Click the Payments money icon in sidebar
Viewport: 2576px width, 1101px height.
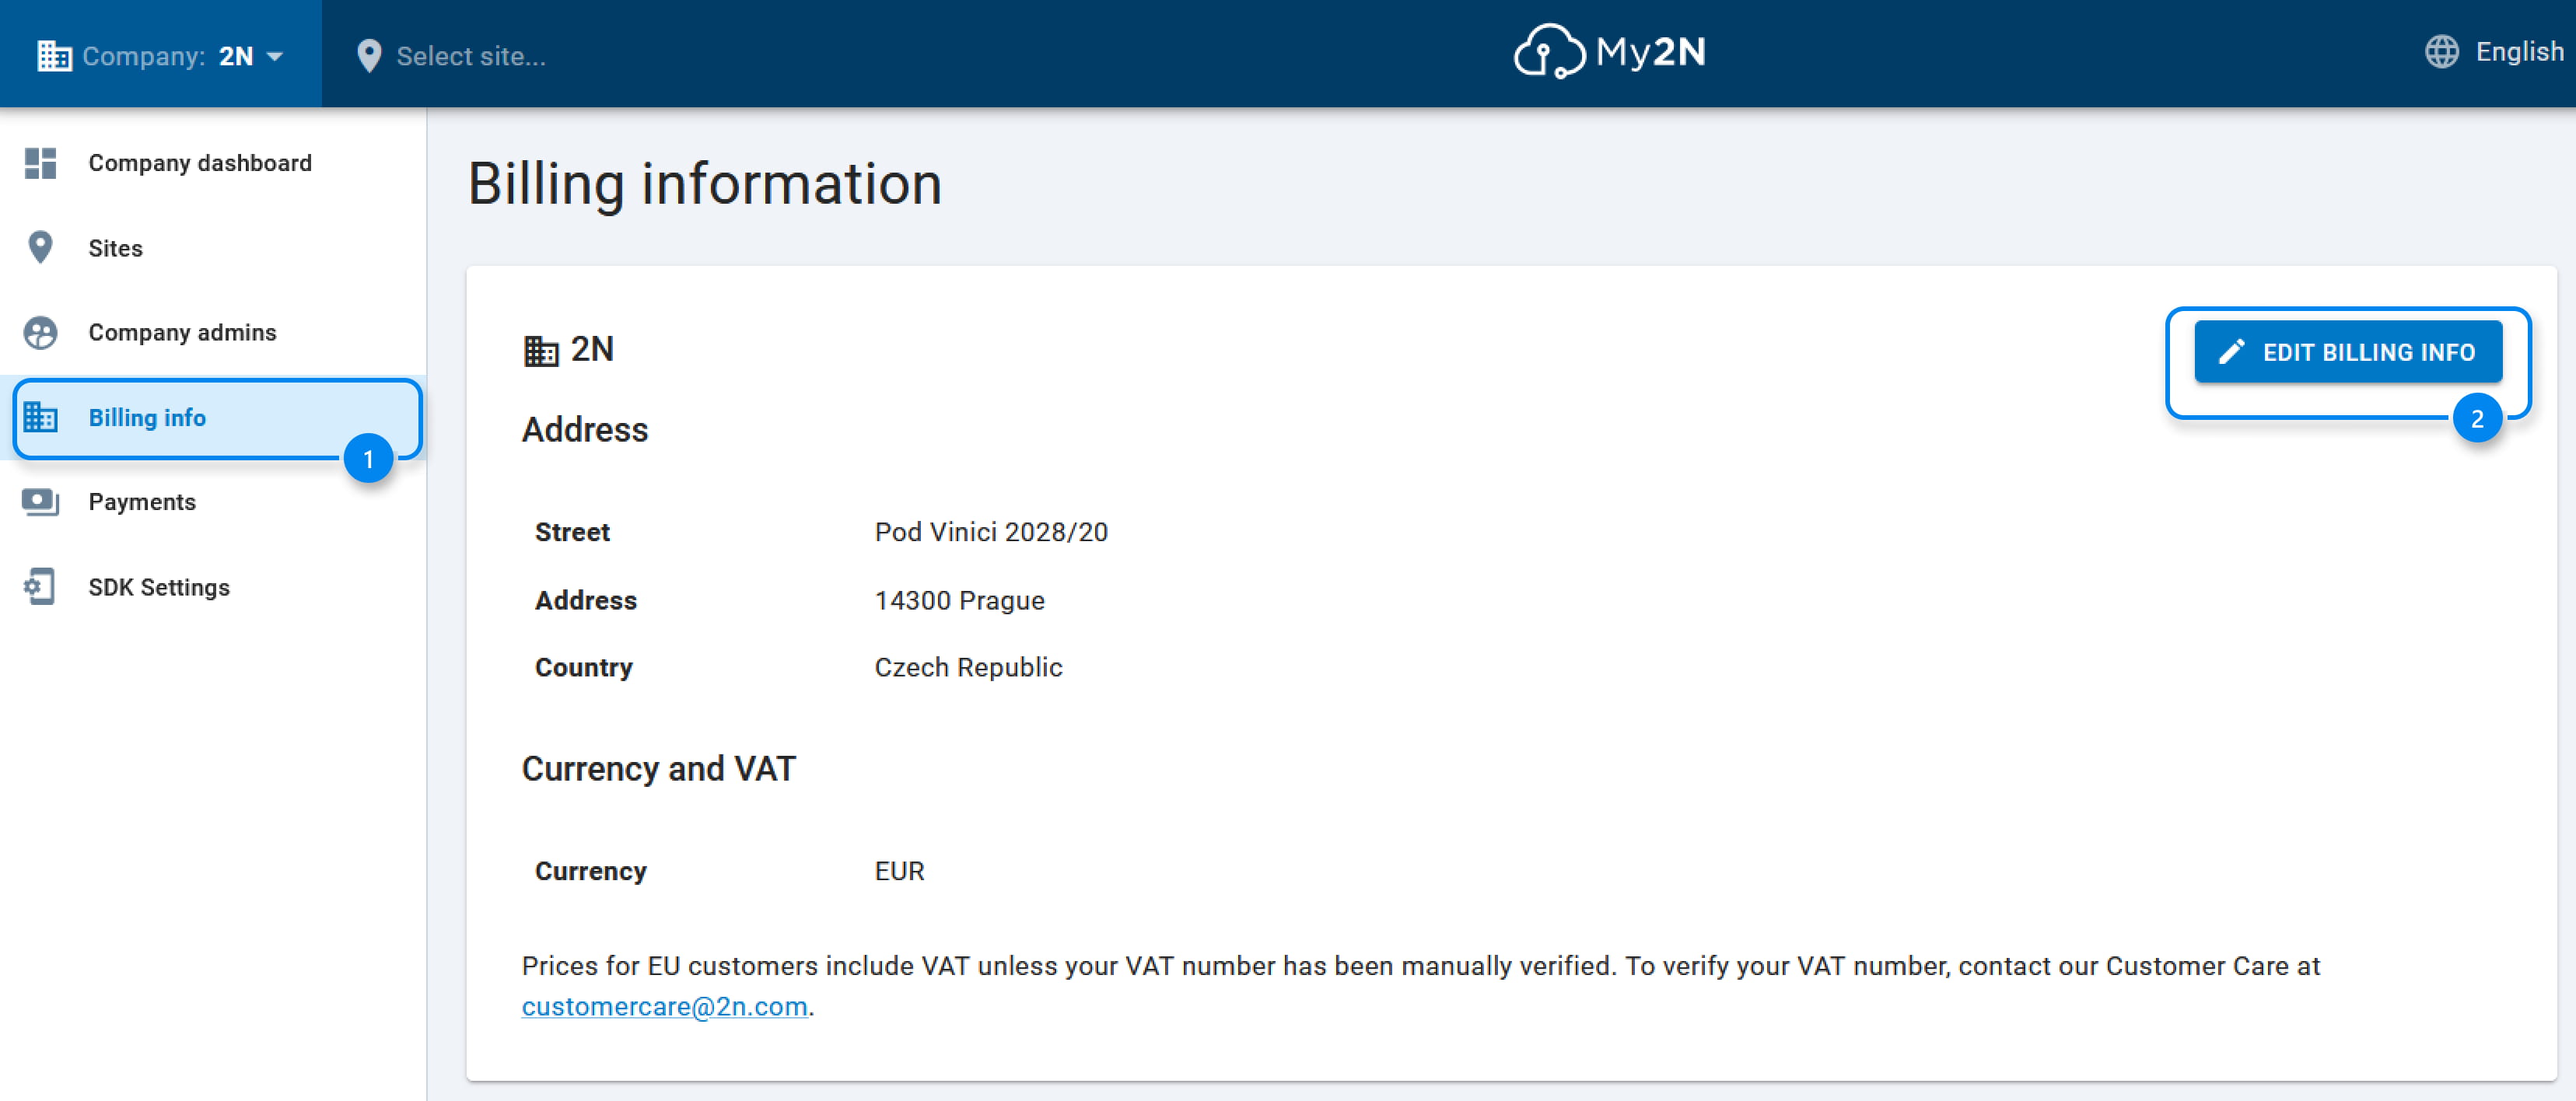[x=41, y=502]
